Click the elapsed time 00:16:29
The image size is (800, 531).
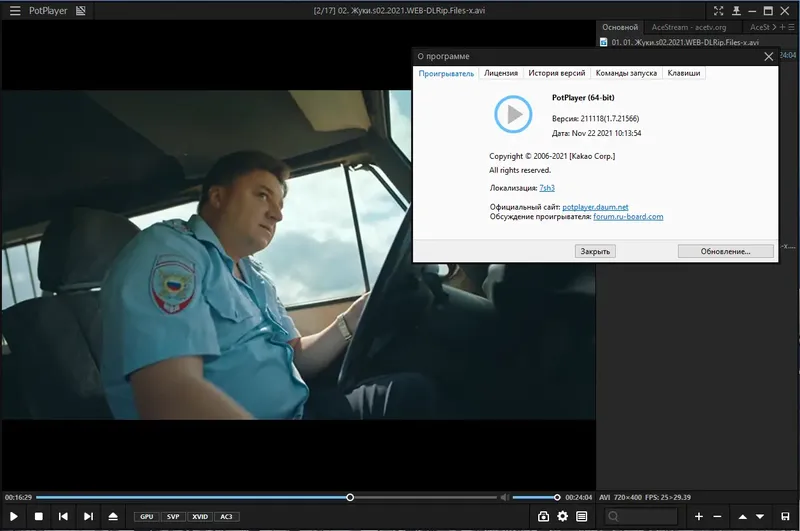click(18, 497)
